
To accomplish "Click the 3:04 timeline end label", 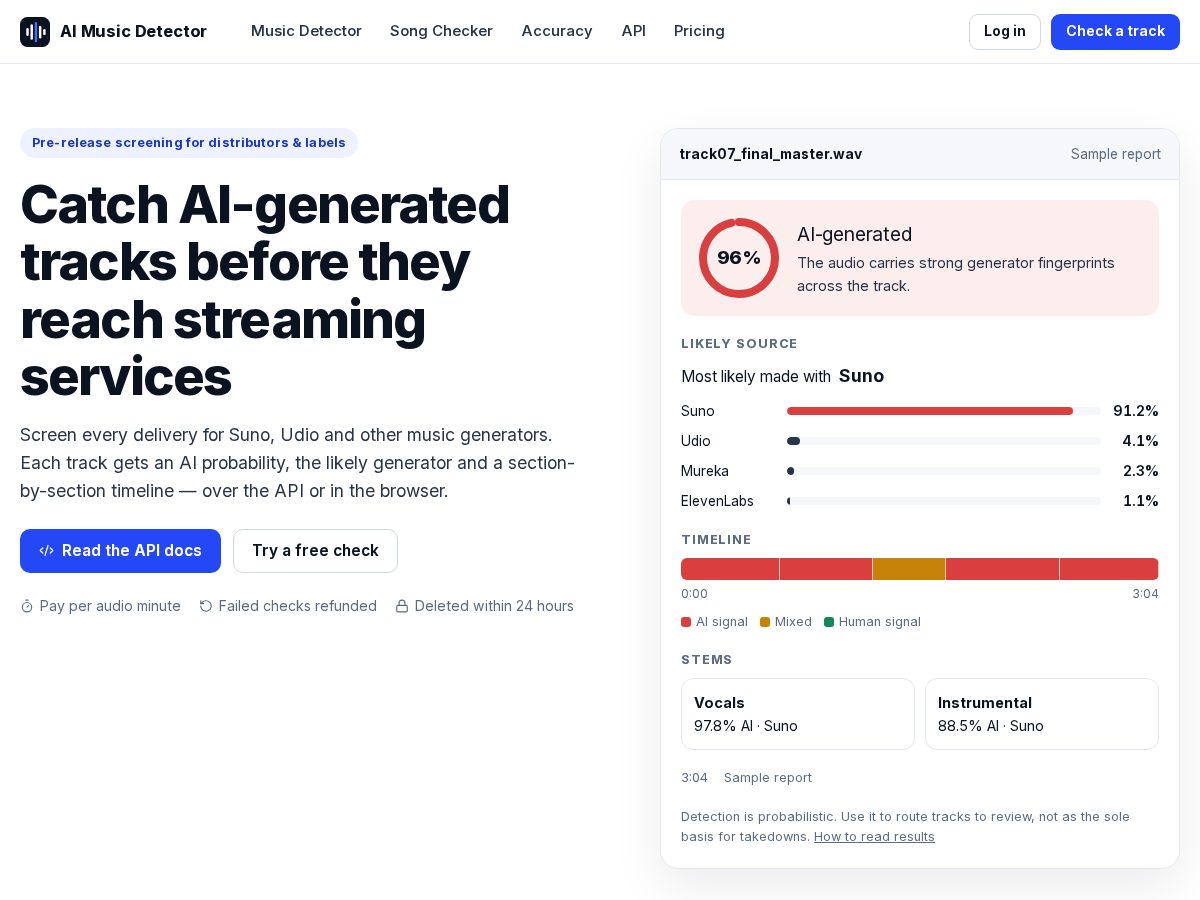I will pos(1145,594).
